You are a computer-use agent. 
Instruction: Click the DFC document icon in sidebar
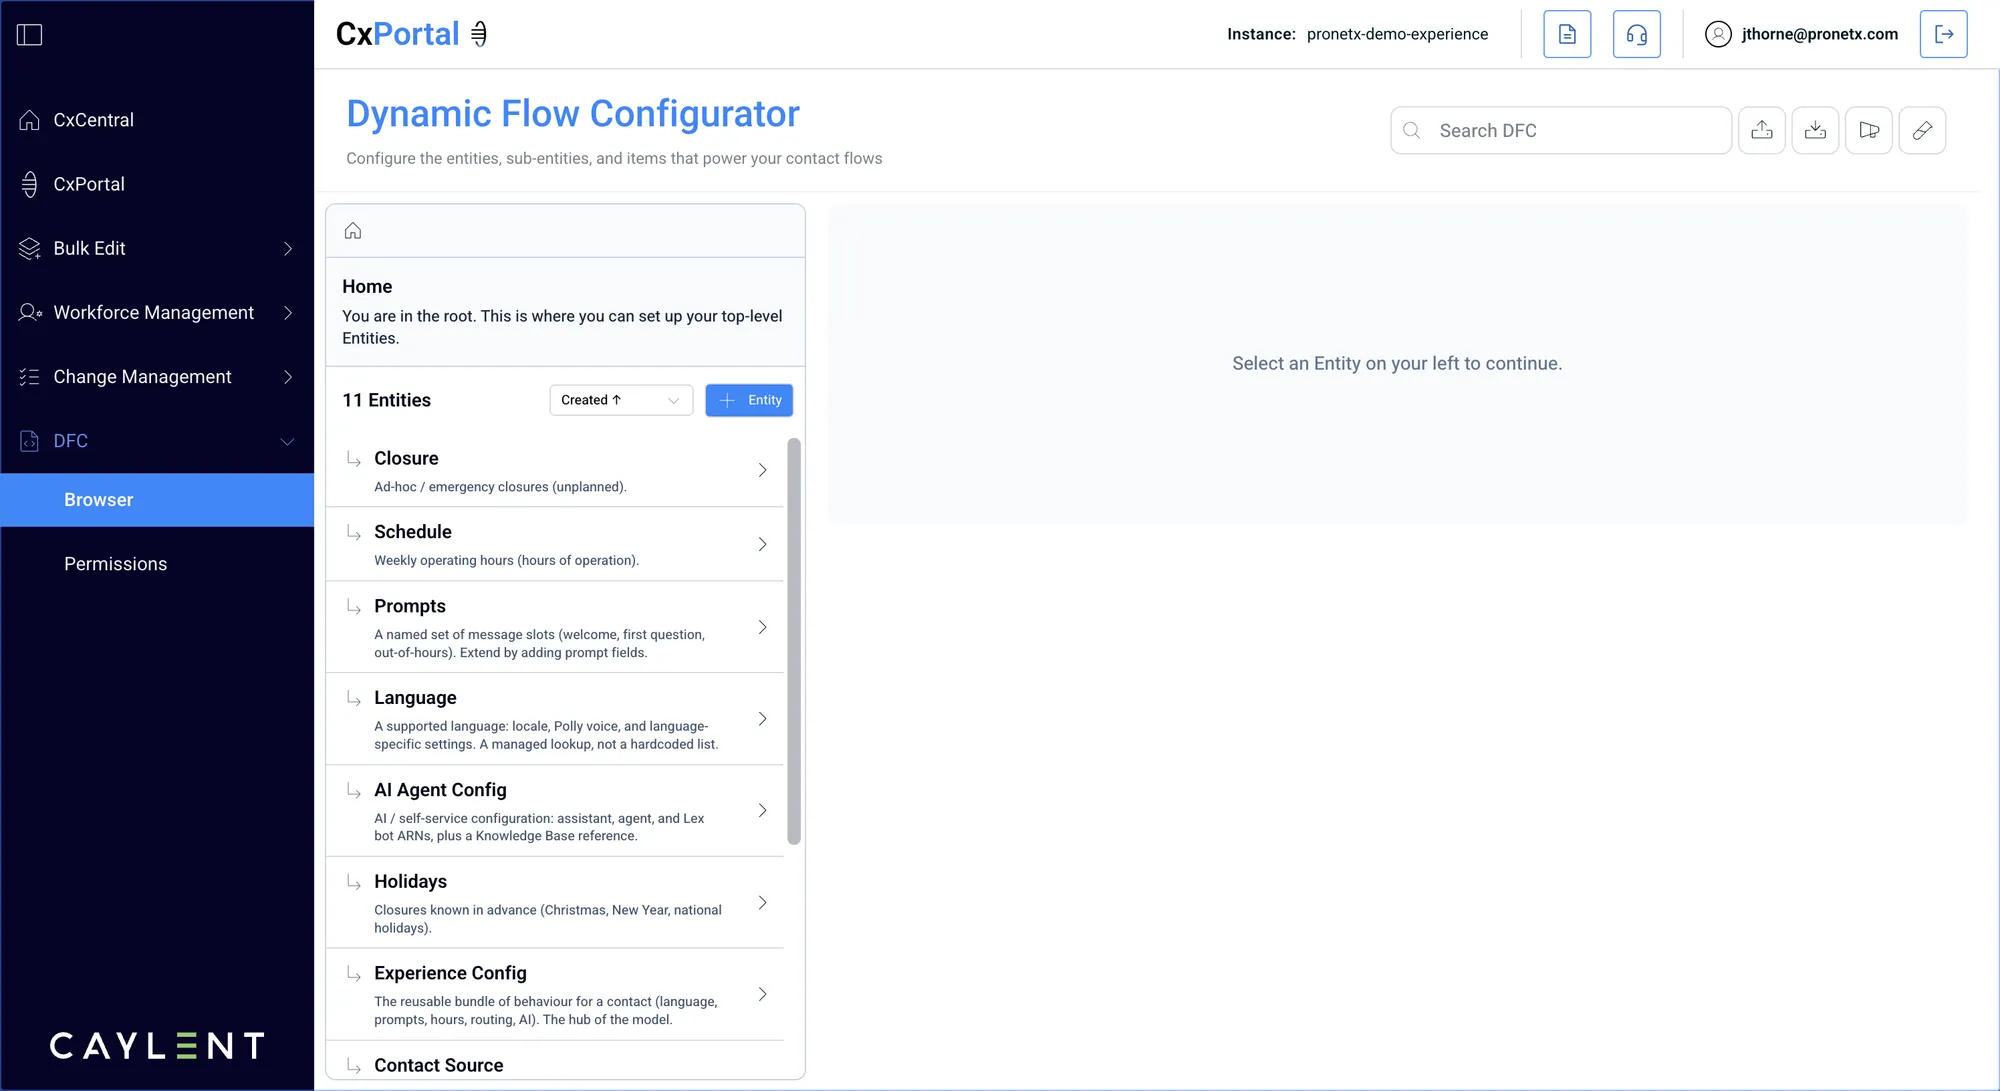click(x=30, y=441)
